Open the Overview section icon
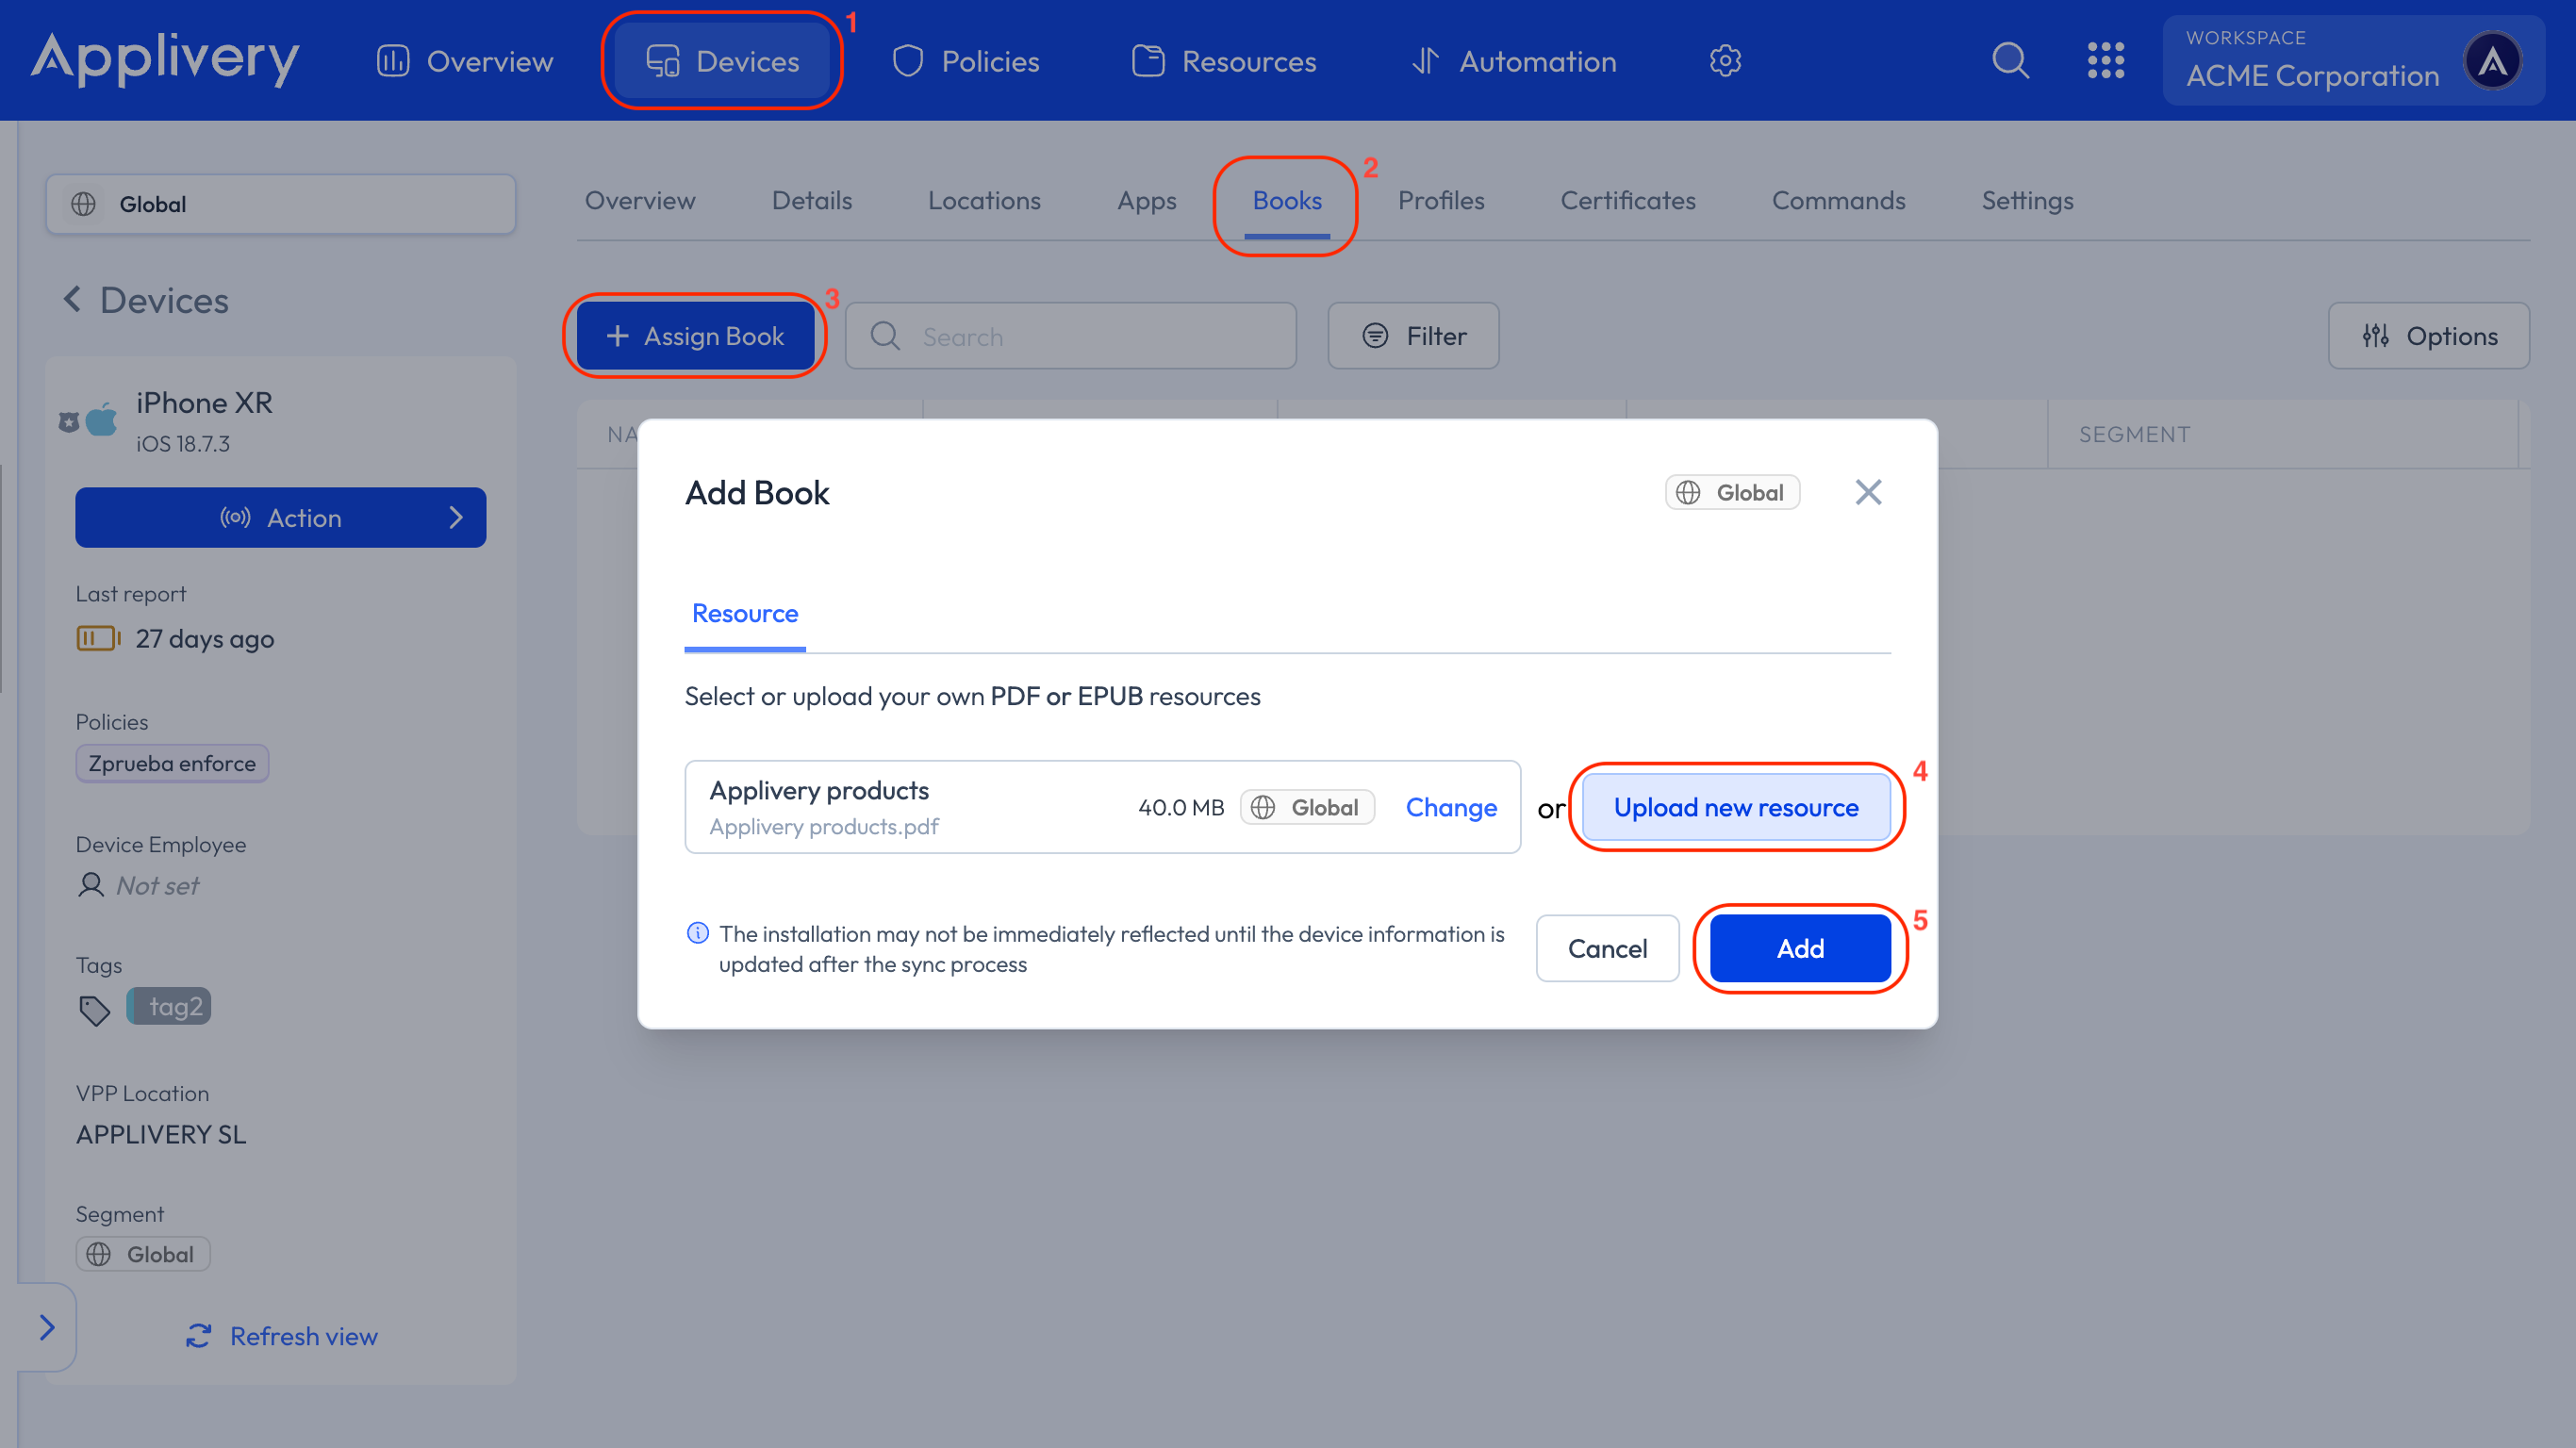2576x1448 pixels. coord(392,60)
